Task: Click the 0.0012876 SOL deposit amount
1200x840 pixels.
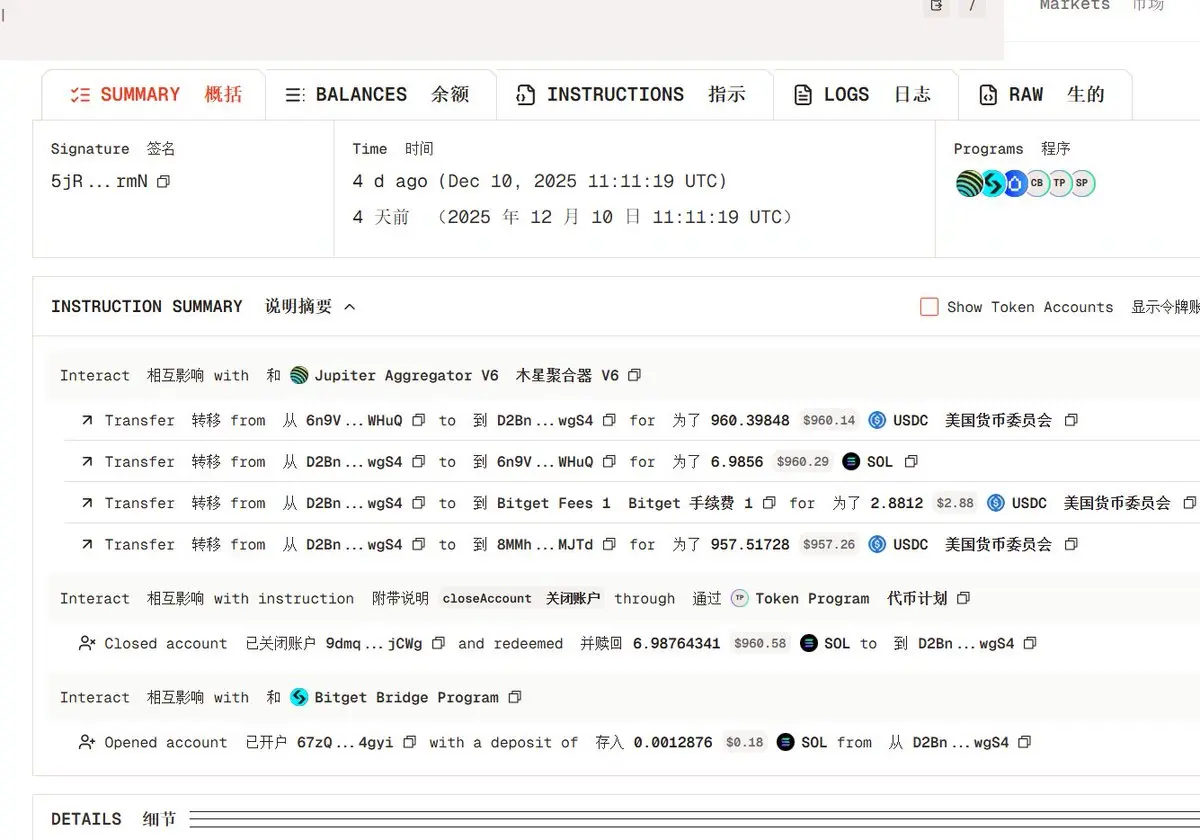Action: click(673, 743)
